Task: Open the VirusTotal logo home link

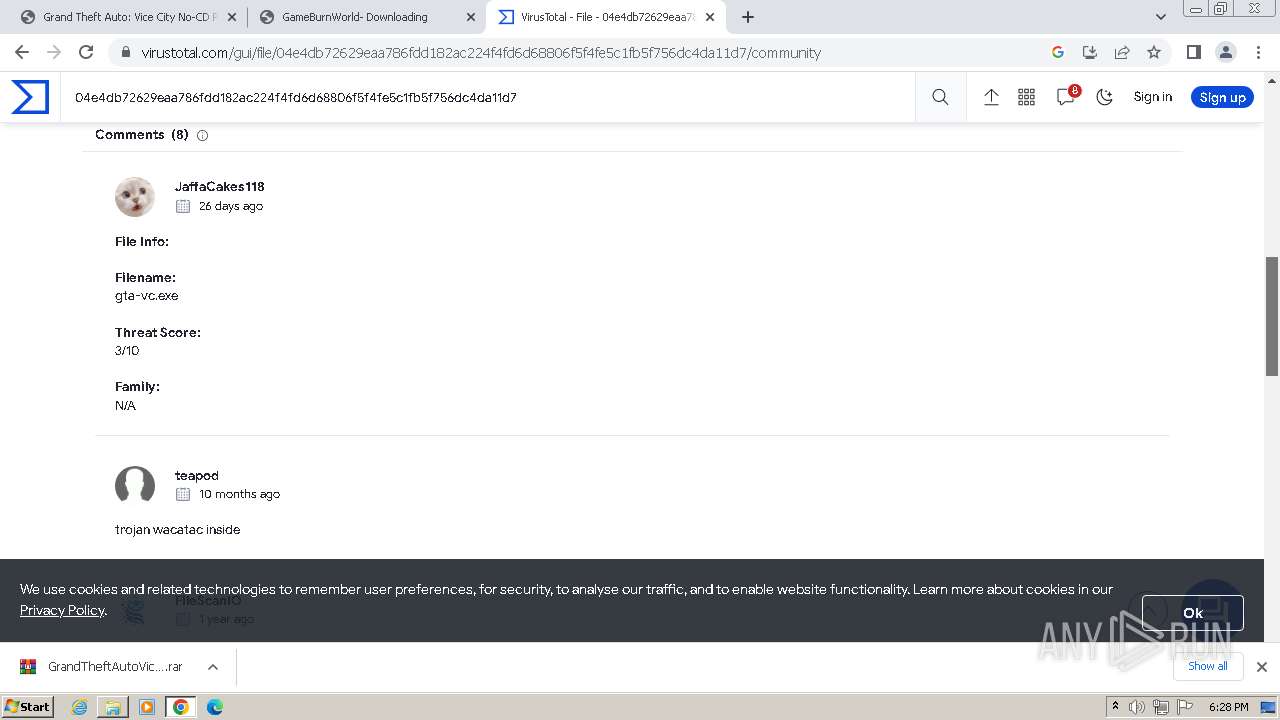Action: click(x=30, y=97)
